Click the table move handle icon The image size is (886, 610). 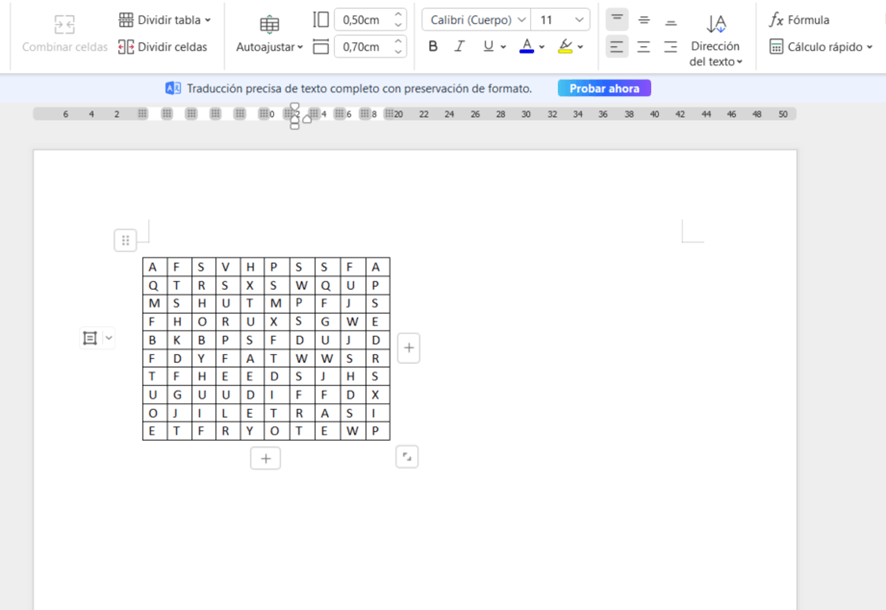[x=125, y=240]
